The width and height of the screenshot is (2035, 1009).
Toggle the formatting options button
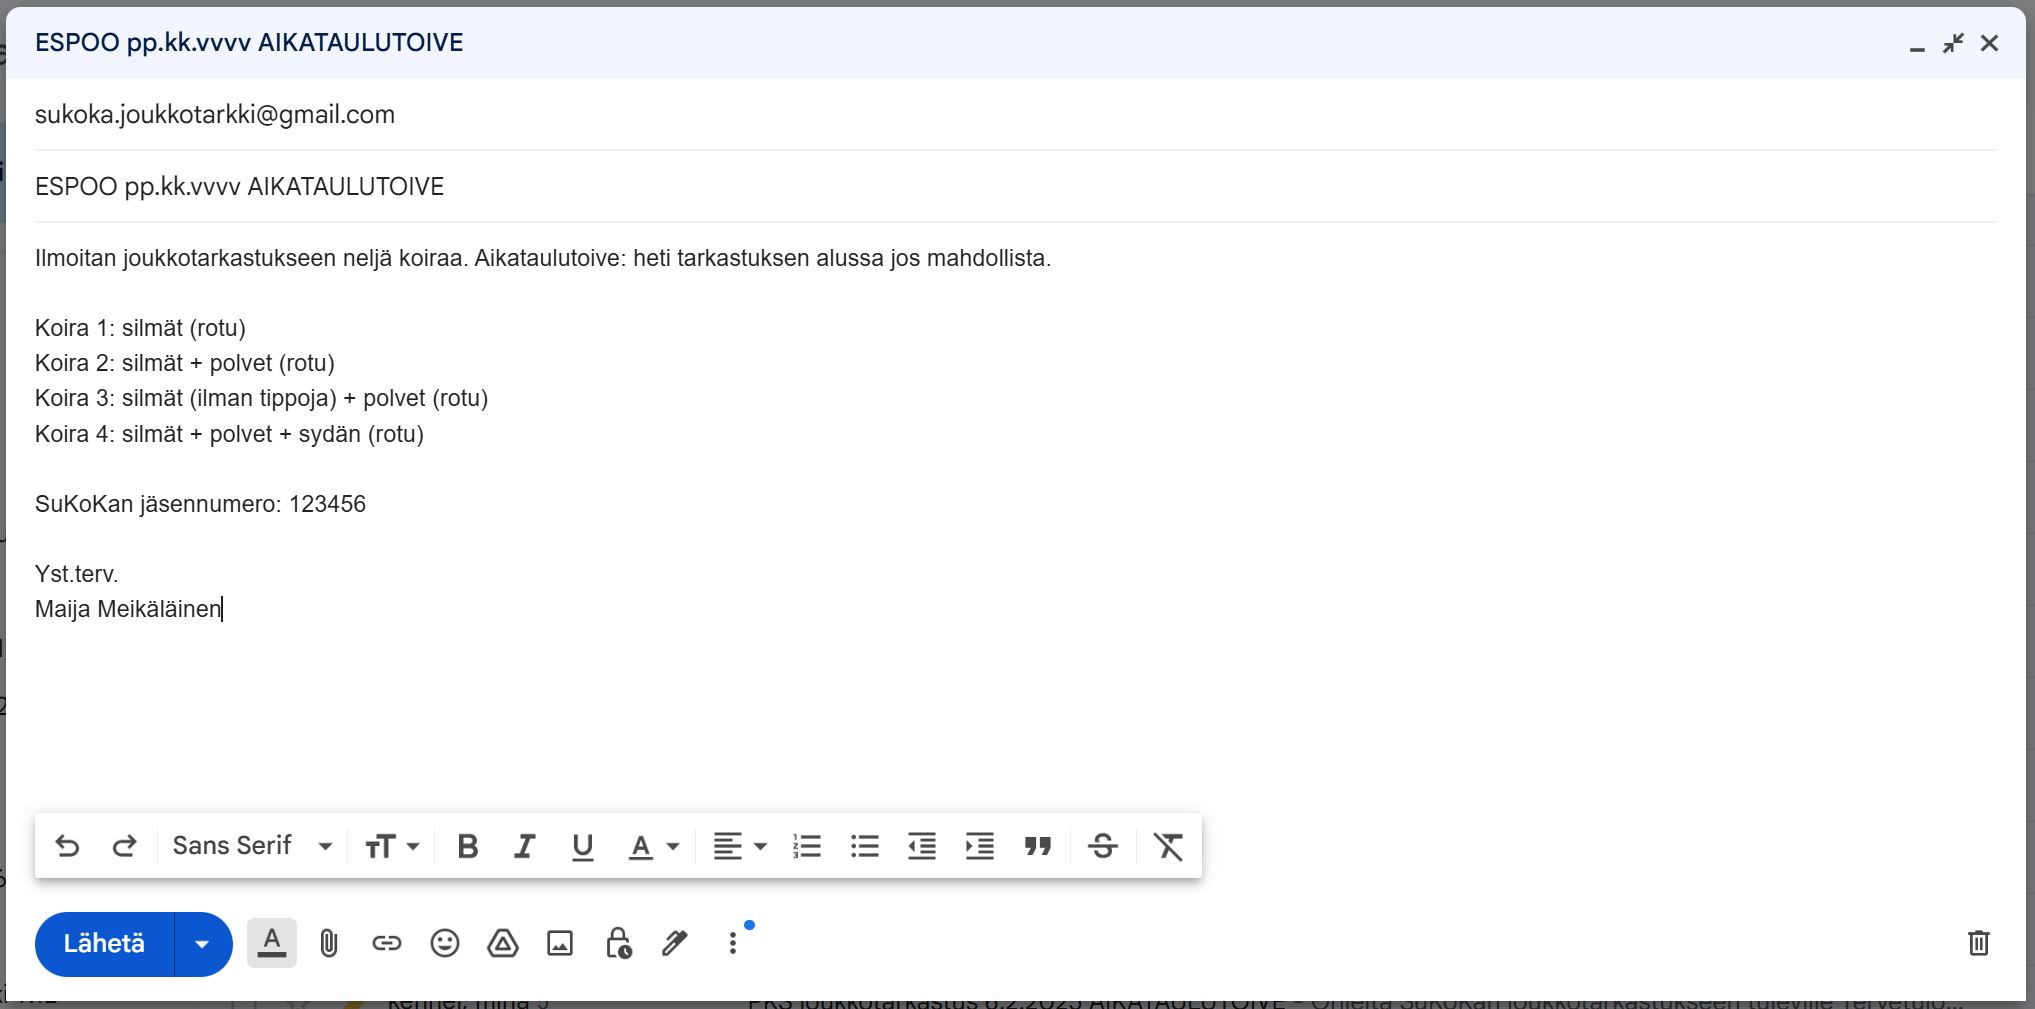click(x=272, y=943)
